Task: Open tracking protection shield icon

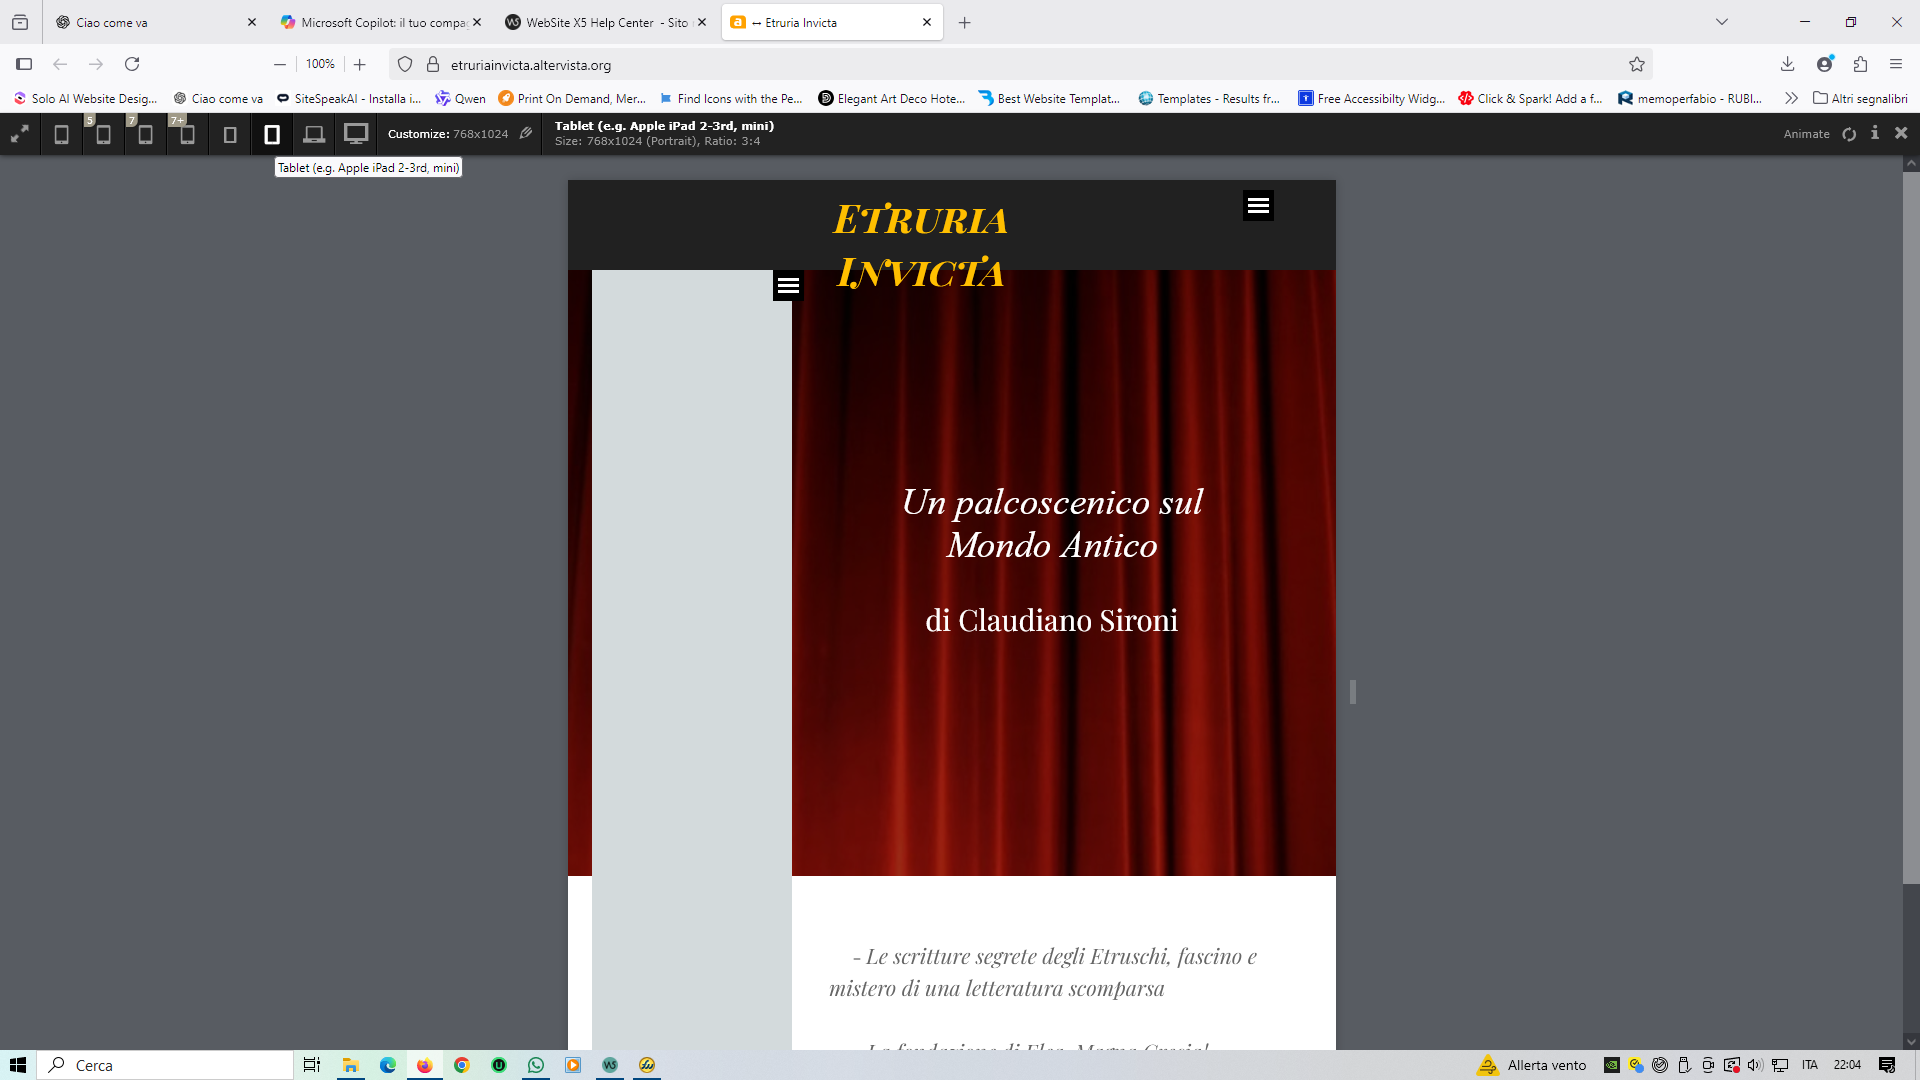Action: (x=405, y=64)
